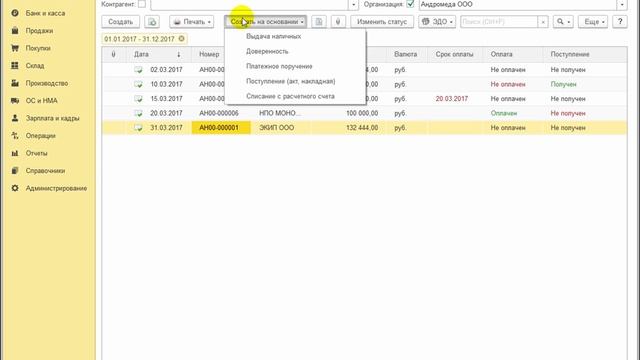Click the paperclip column header

113,54
